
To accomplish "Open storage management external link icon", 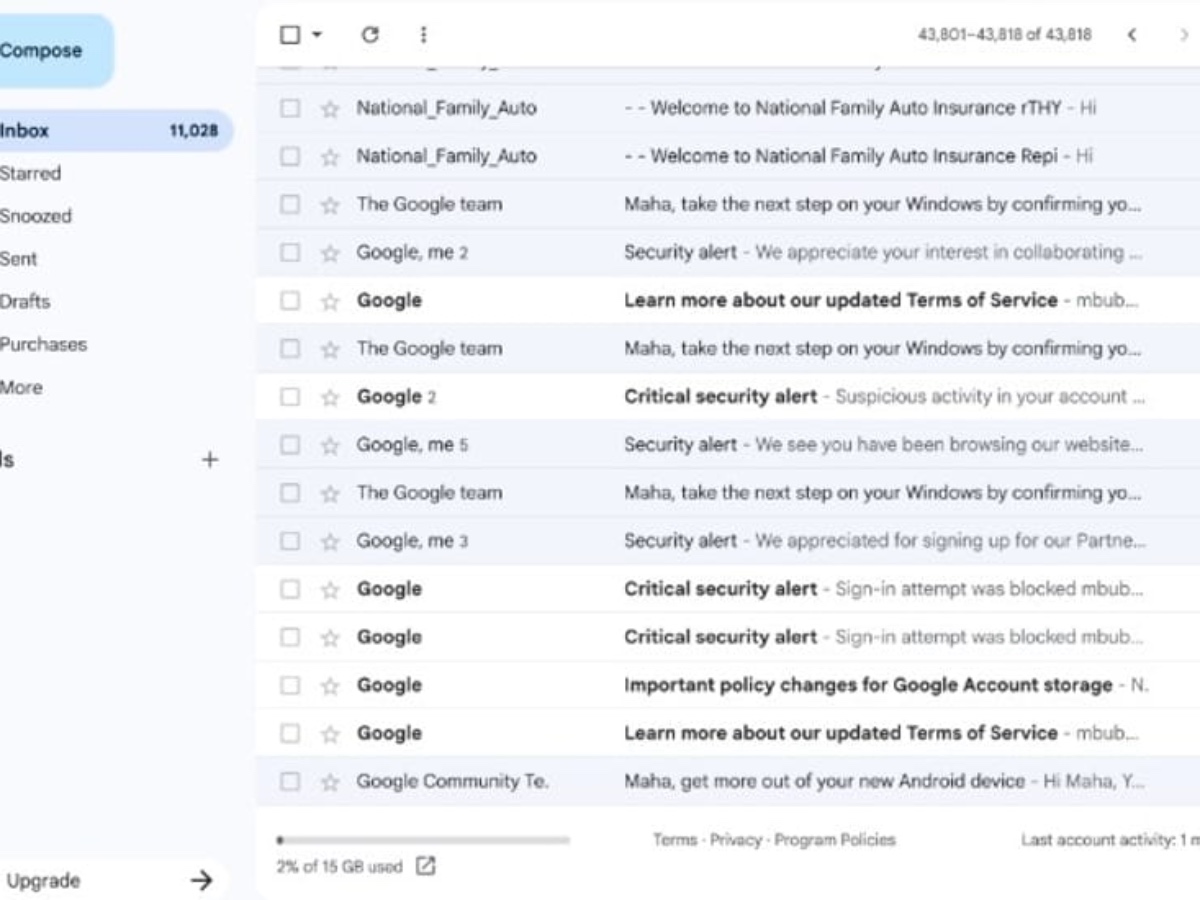I will click(x=425, y=866).
